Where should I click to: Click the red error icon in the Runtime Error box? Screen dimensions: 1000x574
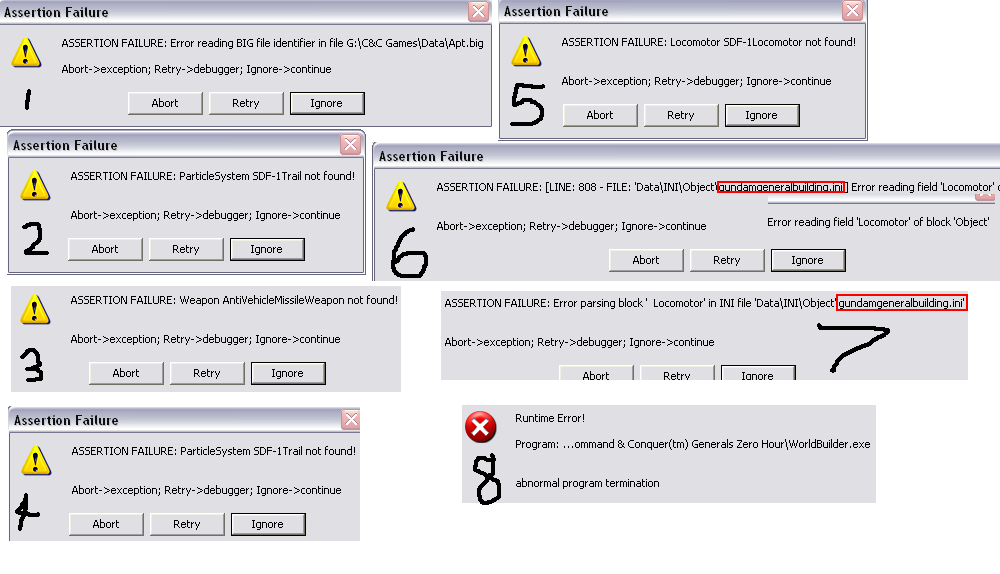tap(481, 428)
